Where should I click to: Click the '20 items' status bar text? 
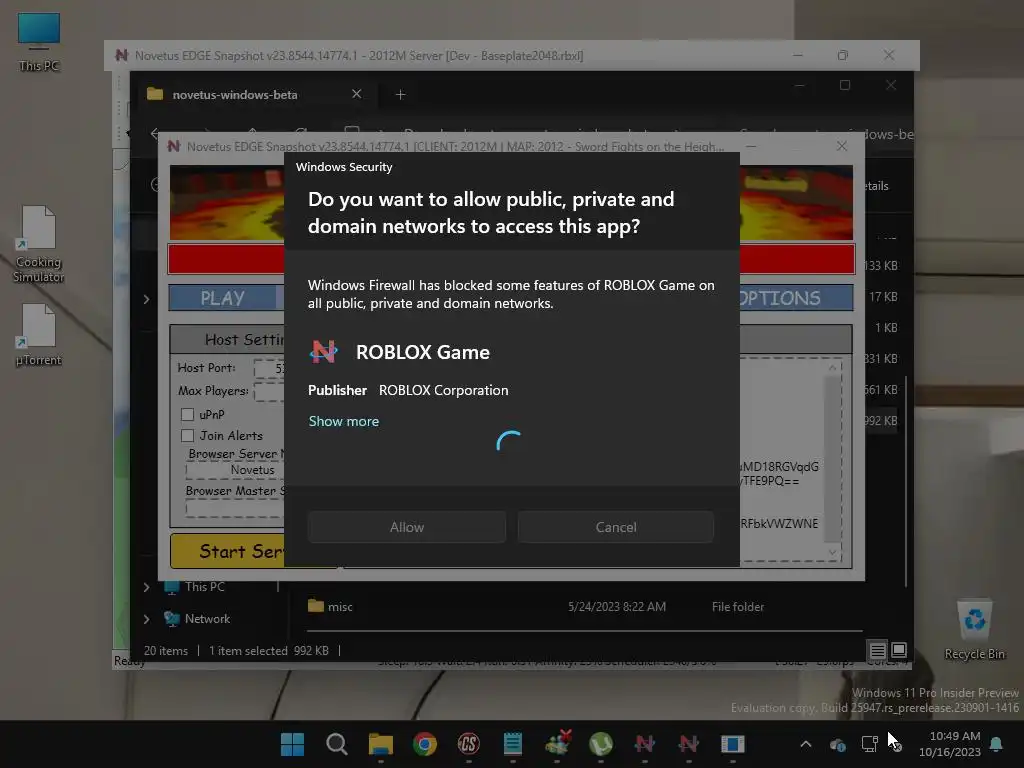coord(166,650)
